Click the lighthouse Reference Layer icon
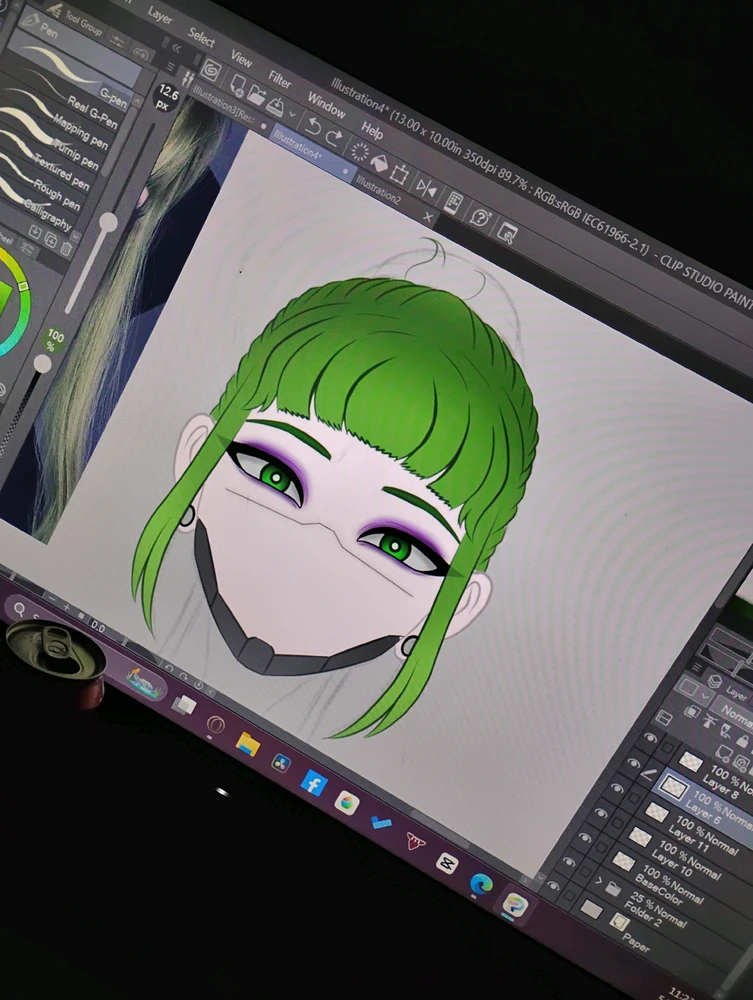The width and height of the screenshot is (753, 1000). (710, 720)
